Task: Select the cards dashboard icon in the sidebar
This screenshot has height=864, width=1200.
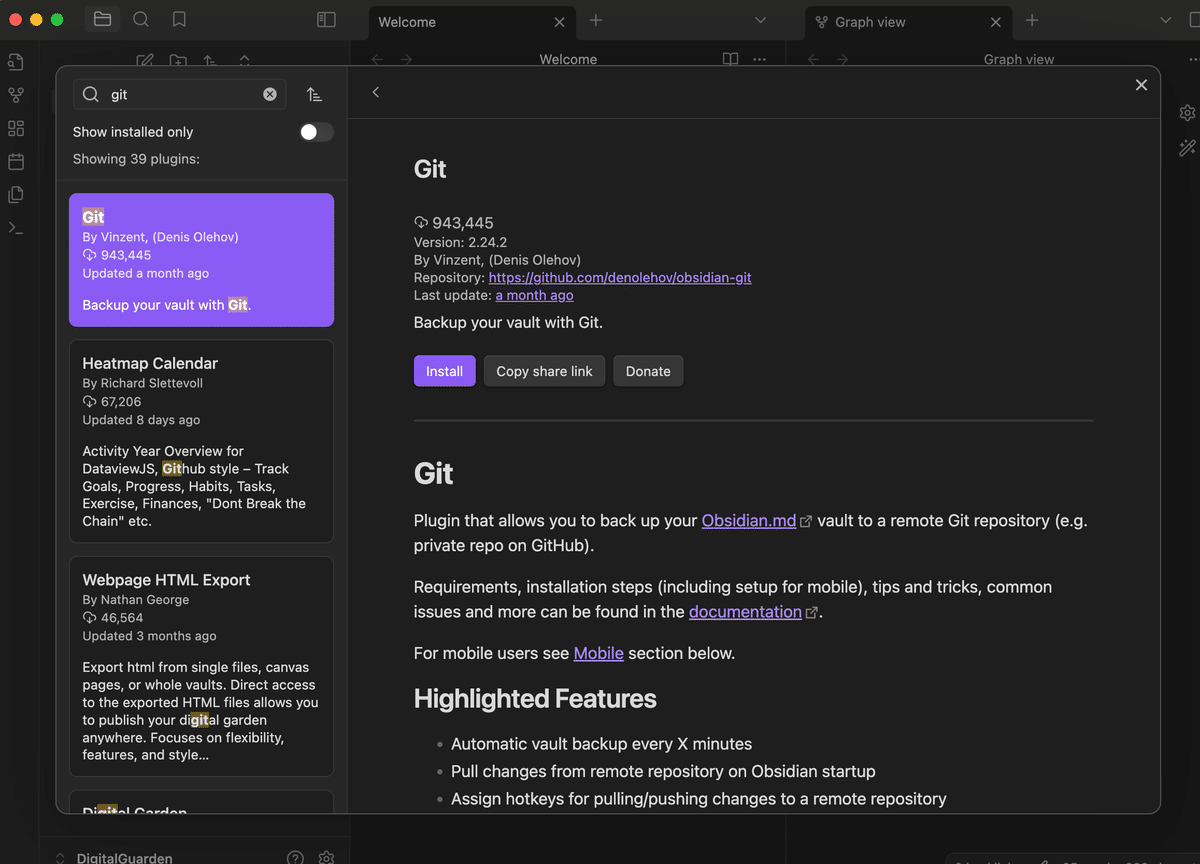Action: [15, 128]
